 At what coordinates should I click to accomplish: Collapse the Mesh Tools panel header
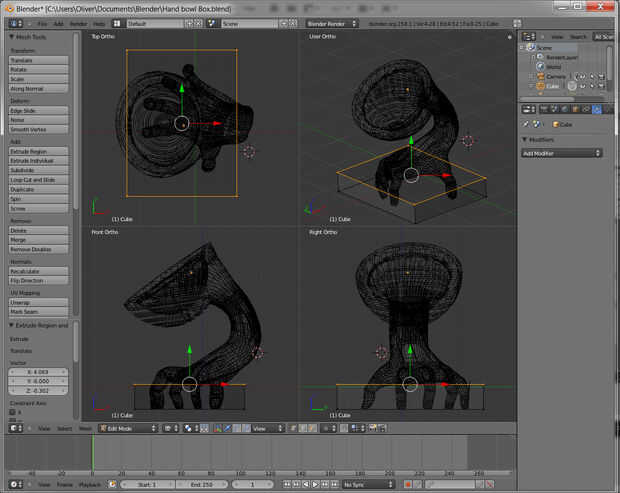(x=30, y=37)
